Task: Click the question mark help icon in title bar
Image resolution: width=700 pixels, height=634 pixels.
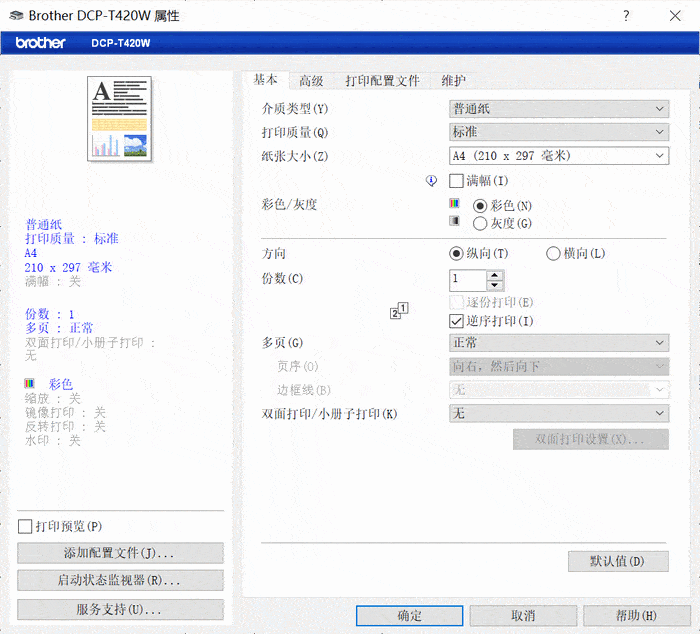Action: [626, 15]
